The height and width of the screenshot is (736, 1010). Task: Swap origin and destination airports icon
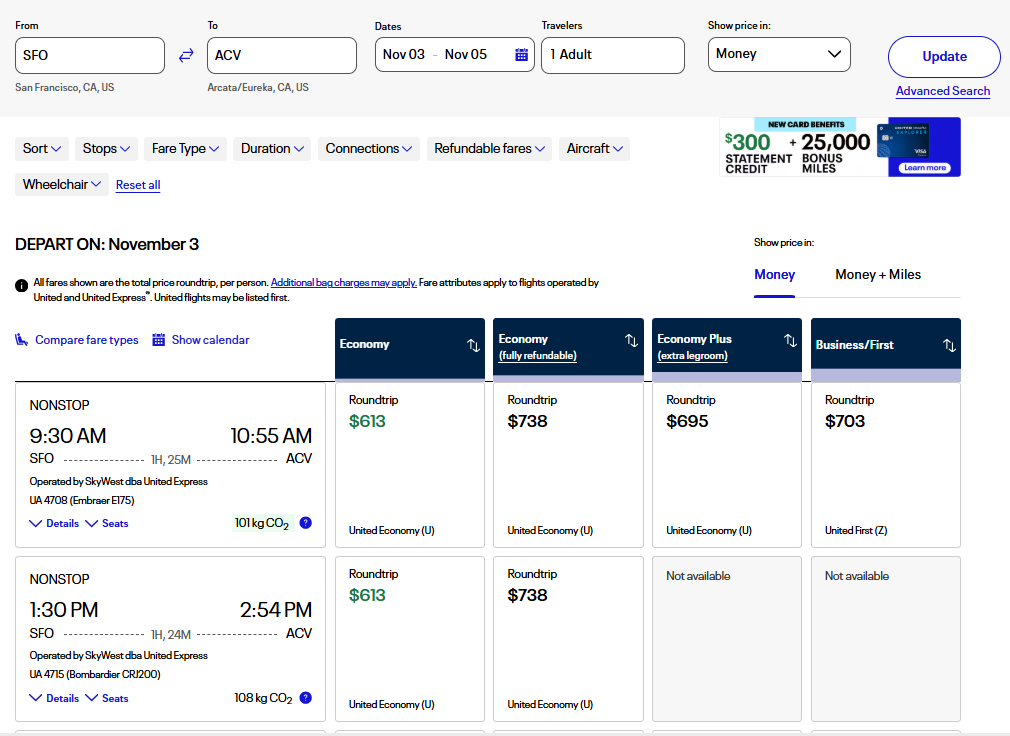pyautogui.click(x=186, y=56)
